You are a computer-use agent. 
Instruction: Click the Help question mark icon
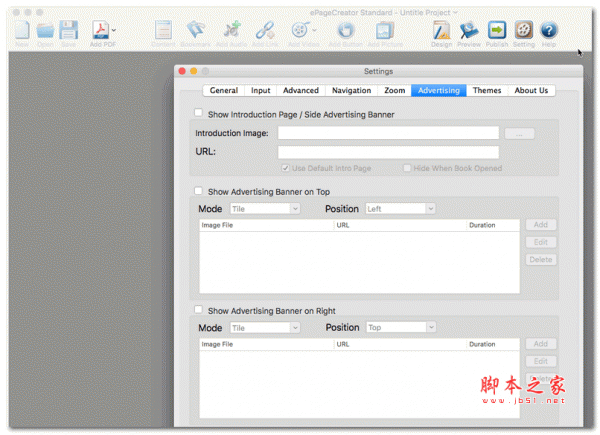549,30
